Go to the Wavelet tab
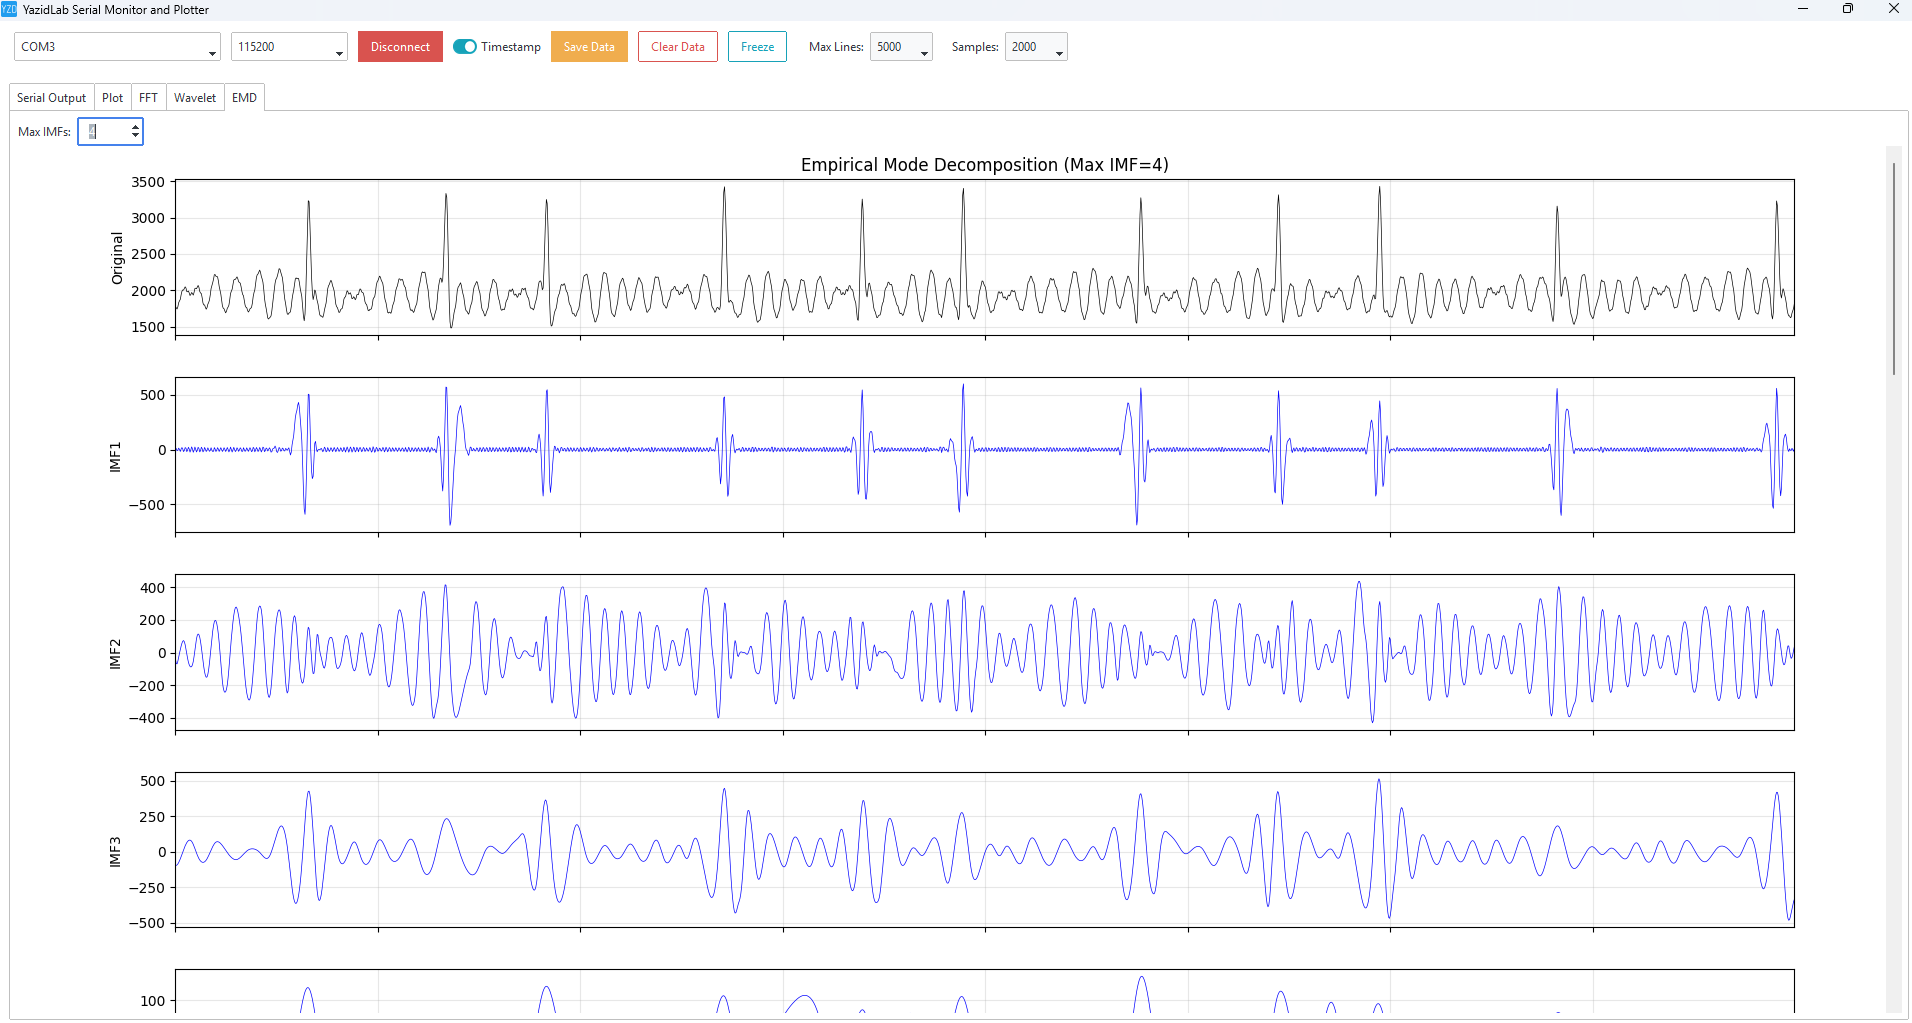 (x=195, y=98)
